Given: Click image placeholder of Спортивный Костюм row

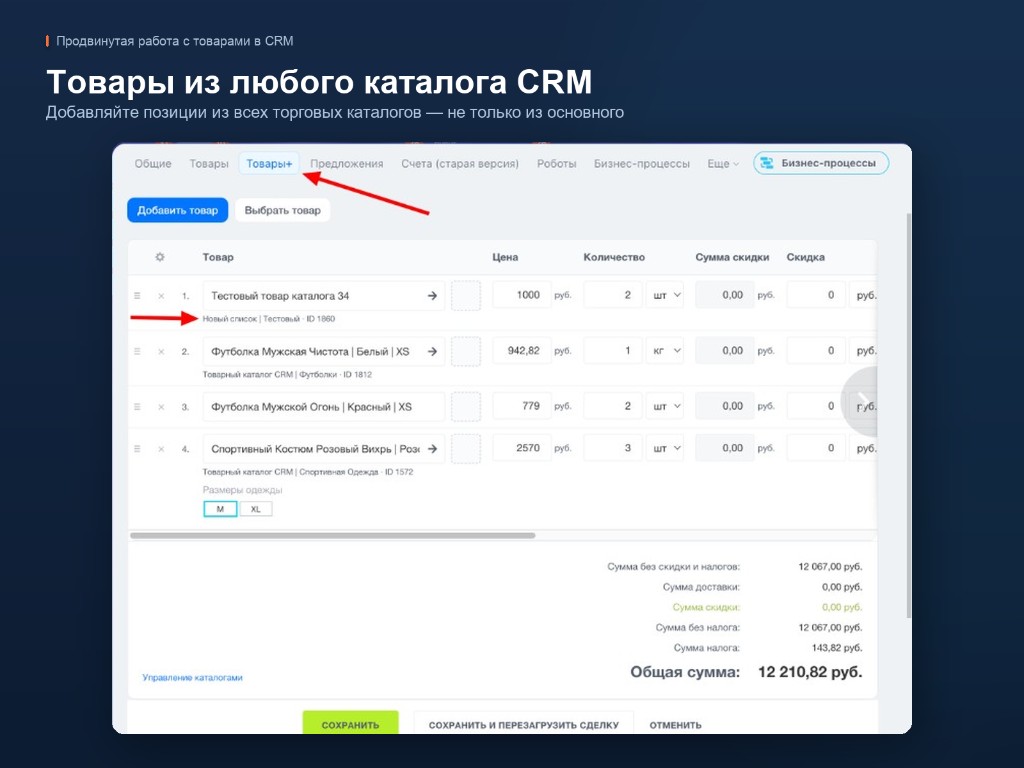Looking at the screenshot, I should point(466,449).
